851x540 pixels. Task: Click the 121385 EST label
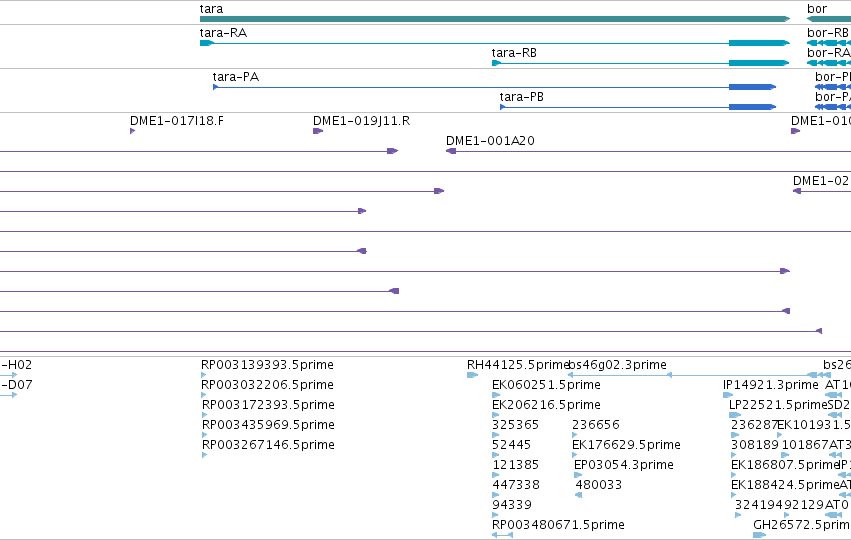click(x=516, y=465)
